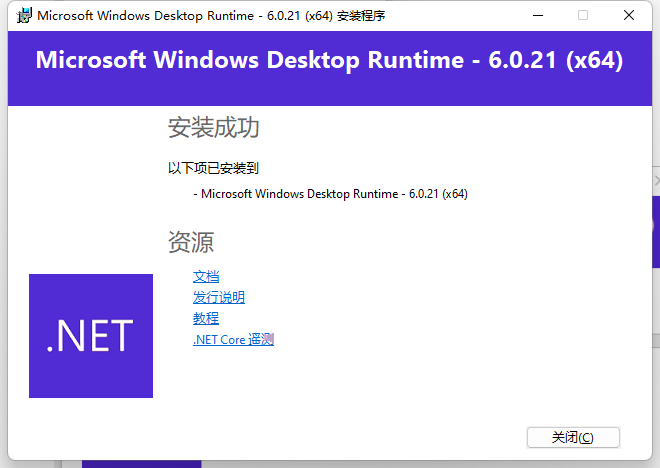Click the 资源 section heading

coord(191,242)
